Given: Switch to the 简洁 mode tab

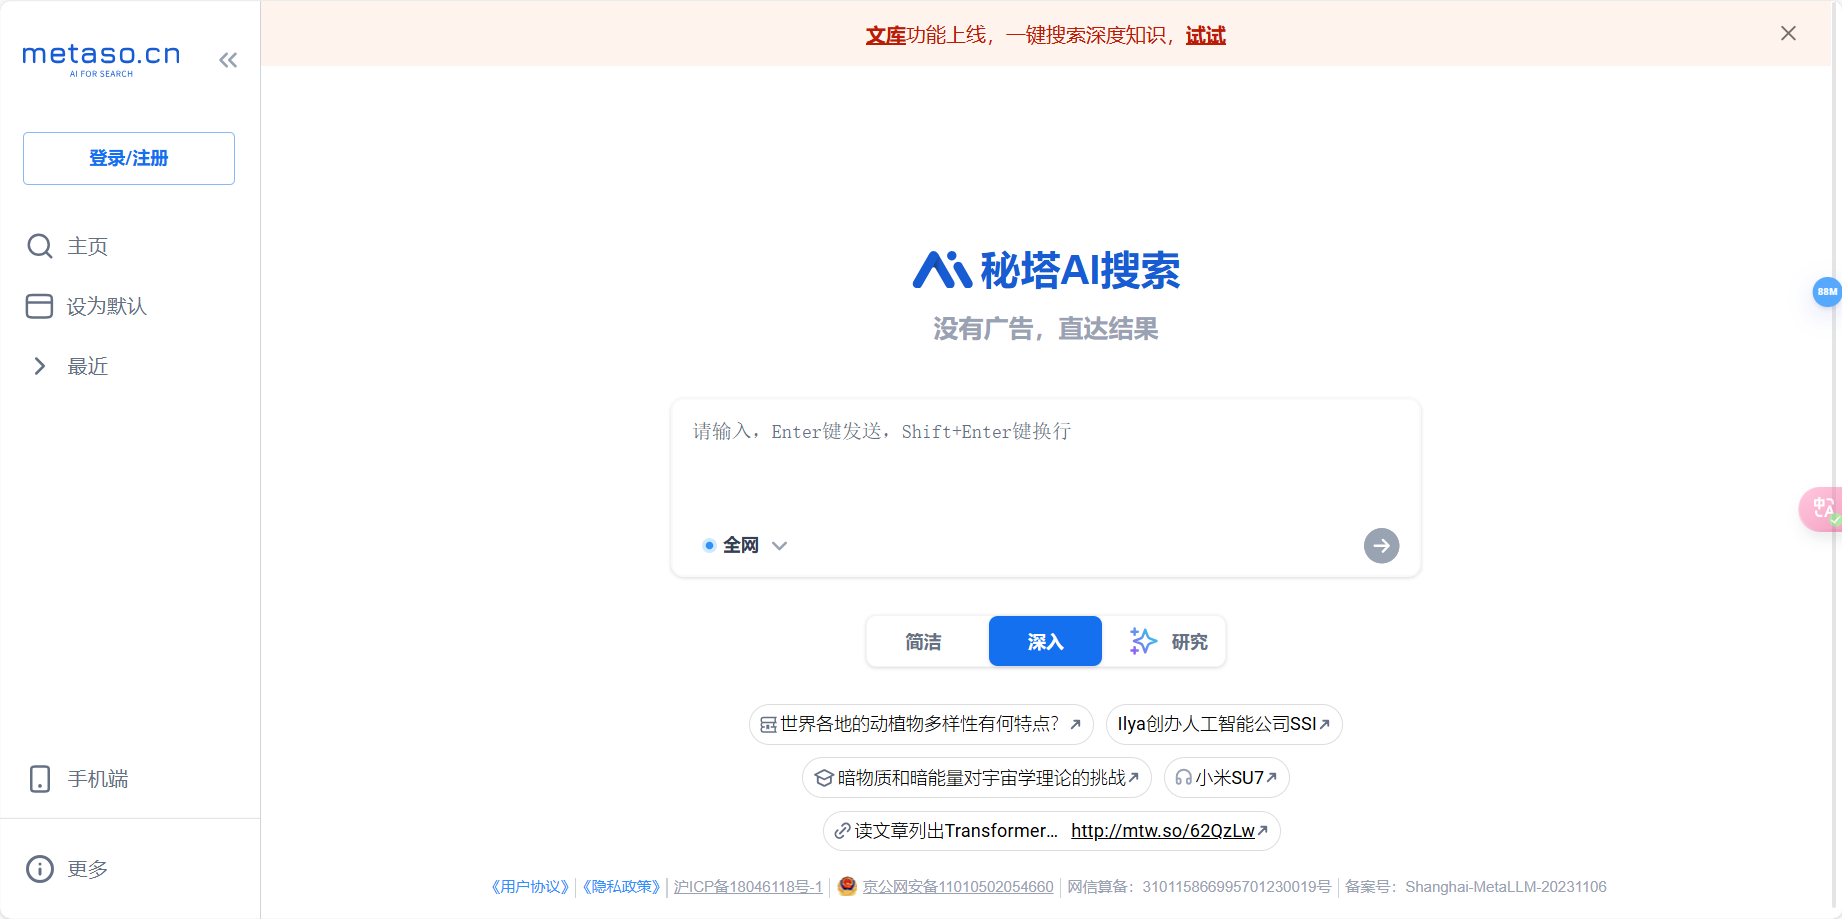Looking at the screenshot, I should [924, 641].
